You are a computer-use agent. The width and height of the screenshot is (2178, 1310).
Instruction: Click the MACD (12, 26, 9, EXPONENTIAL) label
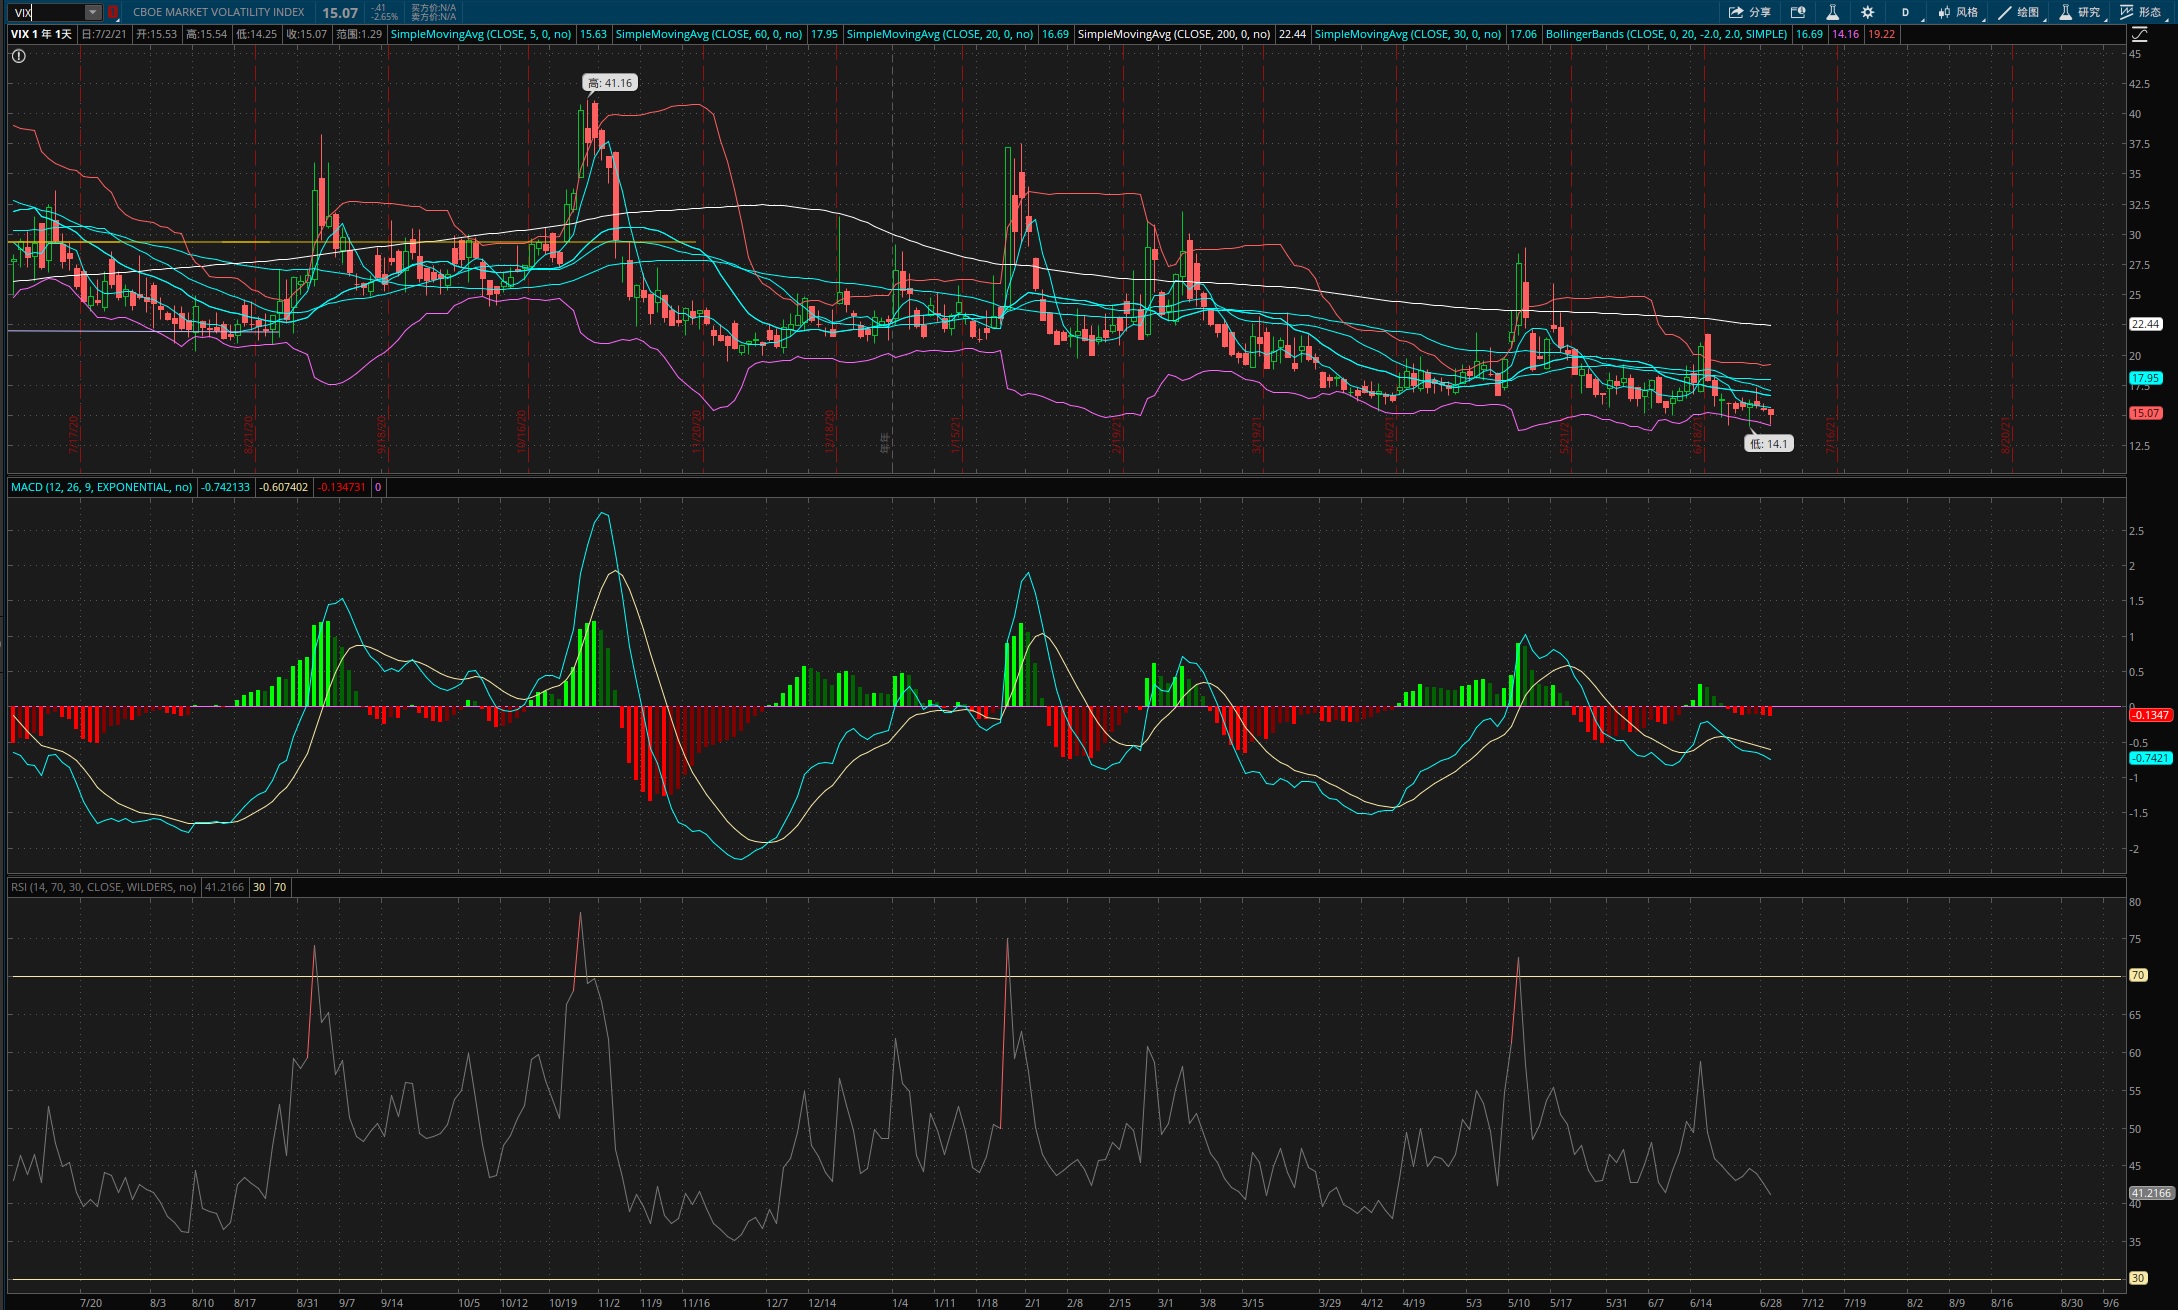point(102,487)
